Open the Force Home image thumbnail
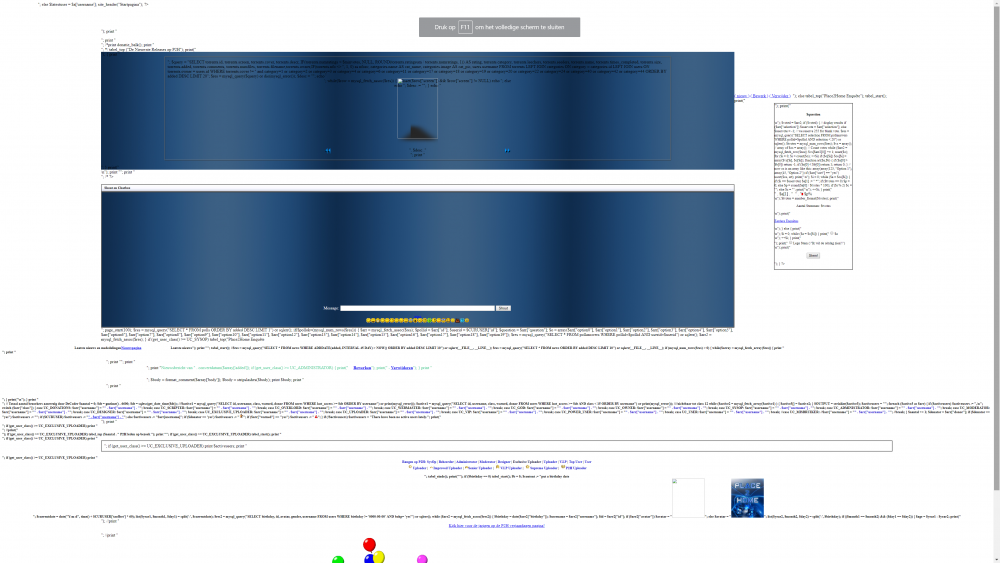Image resolution: width=1000 pixels, height=563 pixels. [x=747, y=497]
